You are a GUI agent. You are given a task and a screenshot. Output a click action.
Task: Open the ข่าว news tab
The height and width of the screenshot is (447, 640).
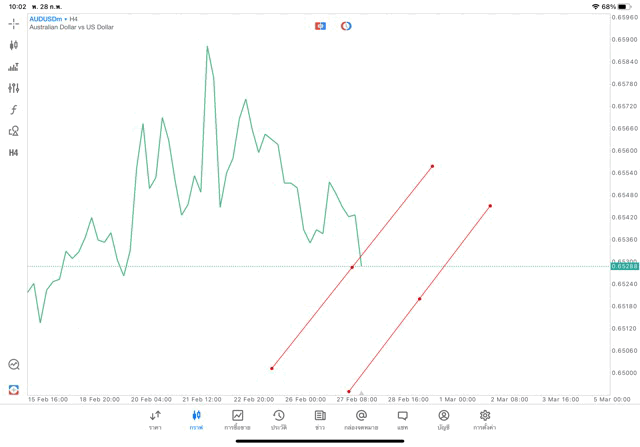(x=320, y=420)
